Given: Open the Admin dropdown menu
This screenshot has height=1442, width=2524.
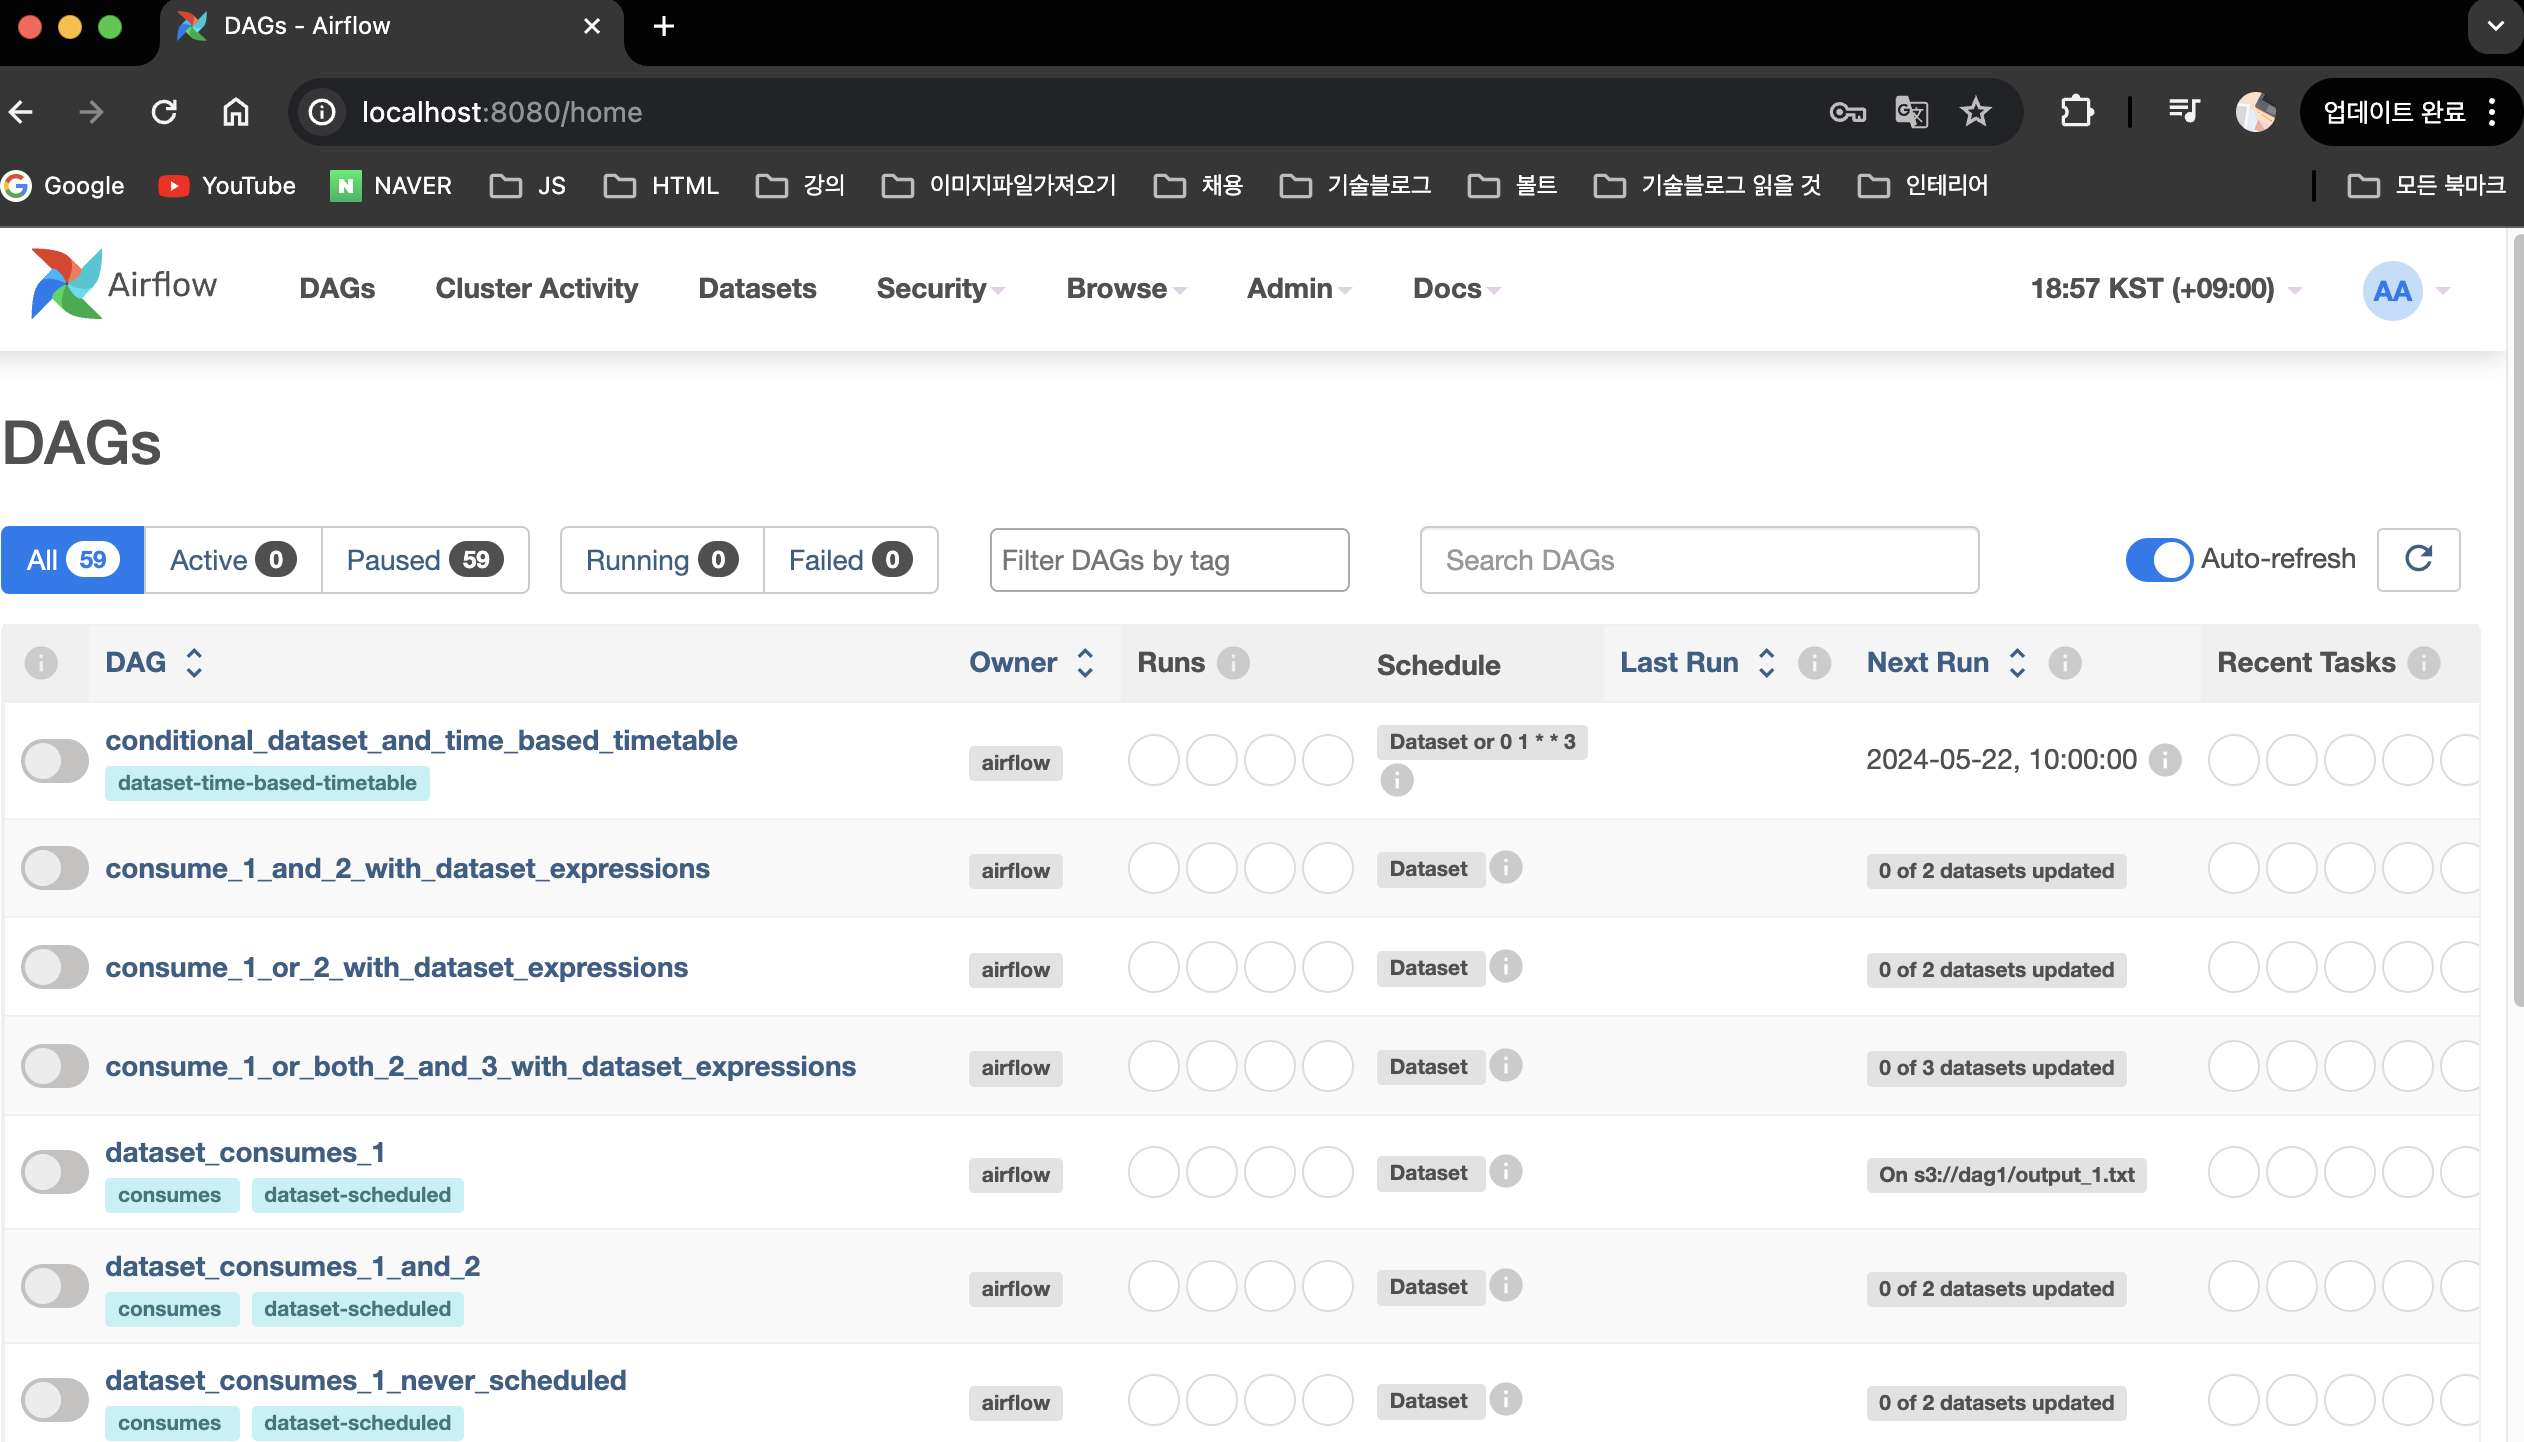Looking at the screenshot, I should (x=1298, y=289).
